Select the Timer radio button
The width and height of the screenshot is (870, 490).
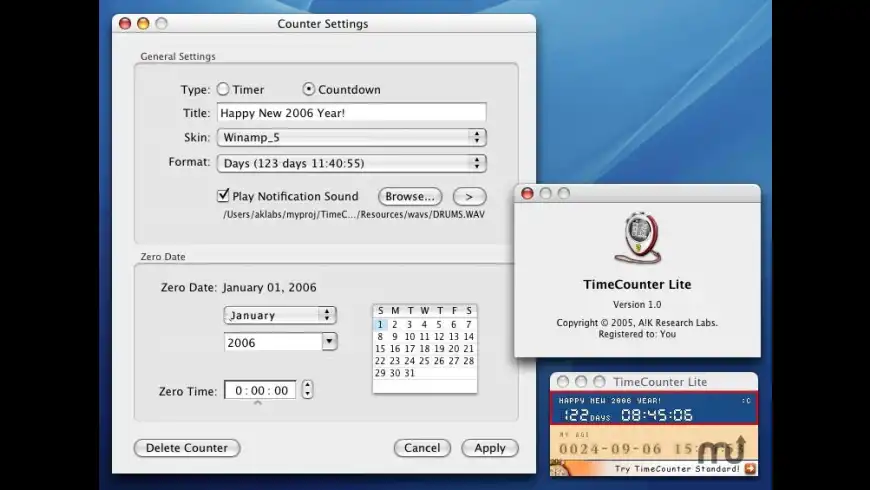point(223,89)
